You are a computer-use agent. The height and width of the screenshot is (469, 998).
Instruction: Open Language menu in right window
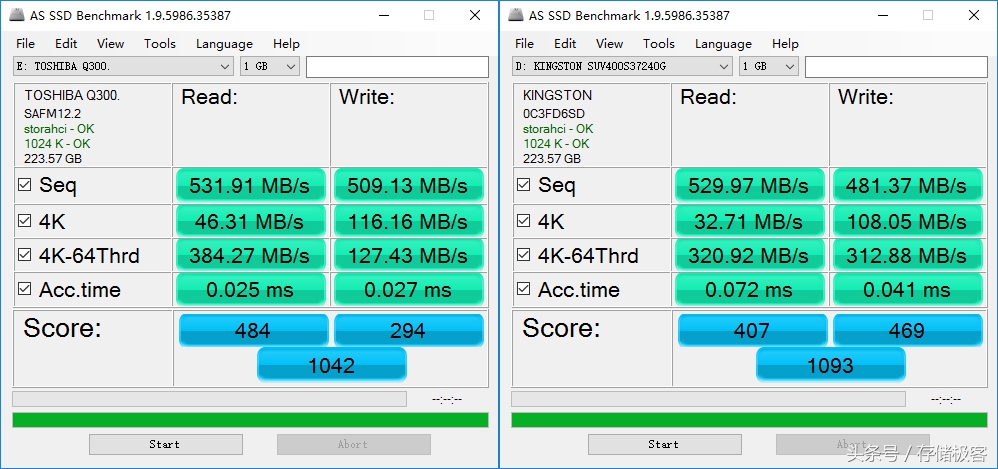tap(723, 43)
